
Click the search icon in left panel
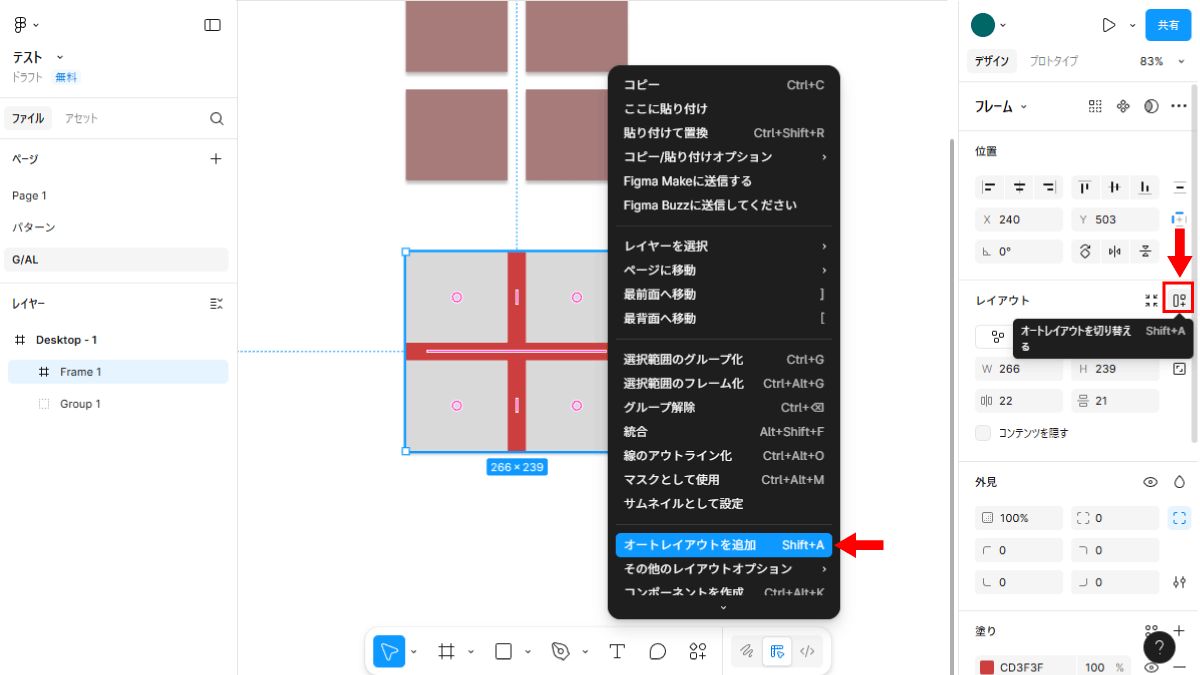(x=217, y=118)
